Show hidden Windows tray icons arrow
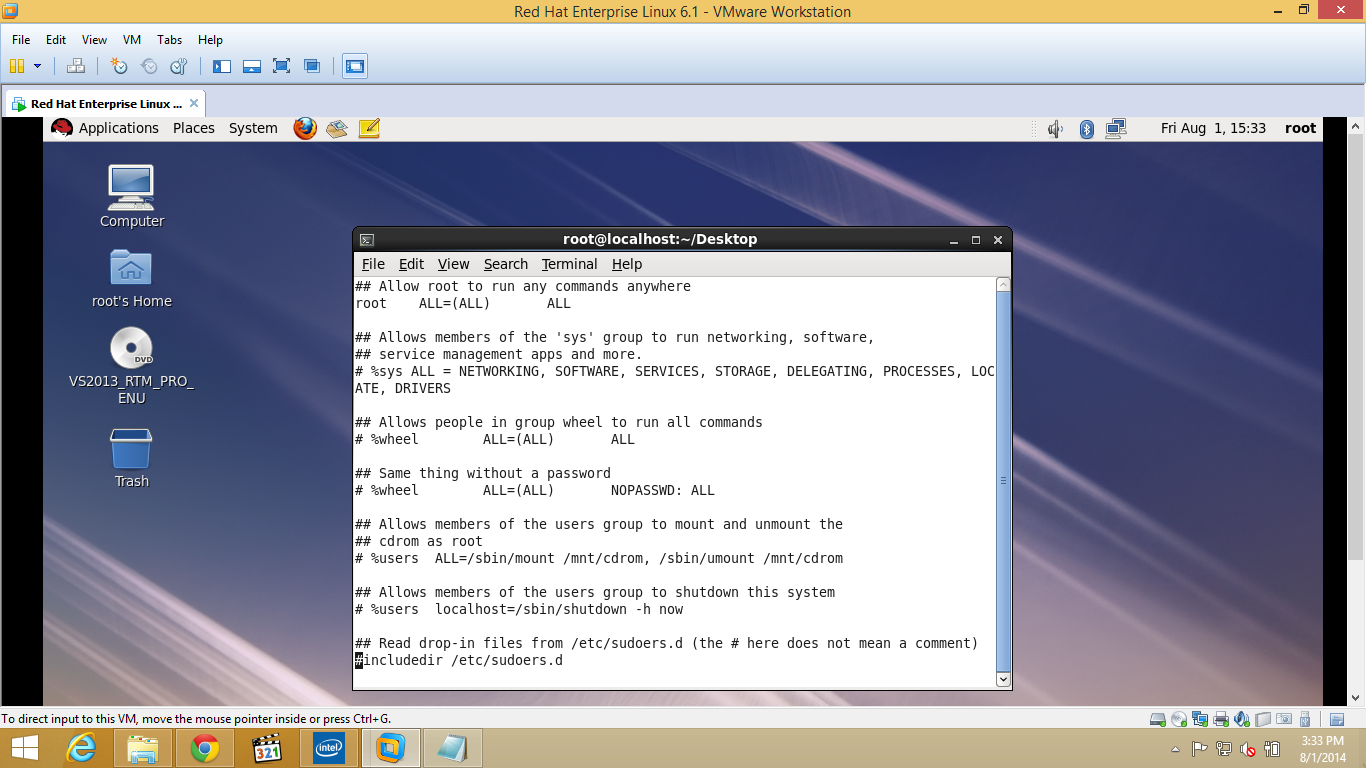Screen dimensions: 1366x768 tap(1175, 749)
